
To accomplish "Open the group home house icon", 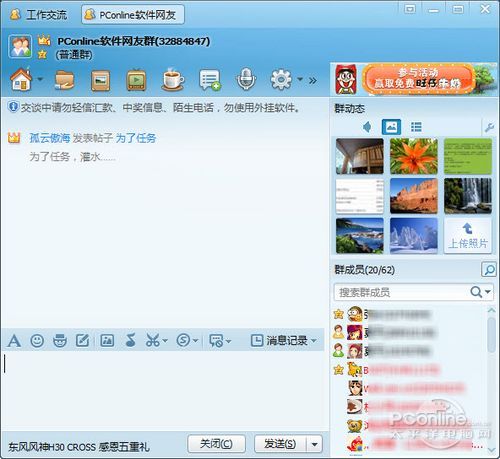I will pyautogui.click(x=21, y=79).
